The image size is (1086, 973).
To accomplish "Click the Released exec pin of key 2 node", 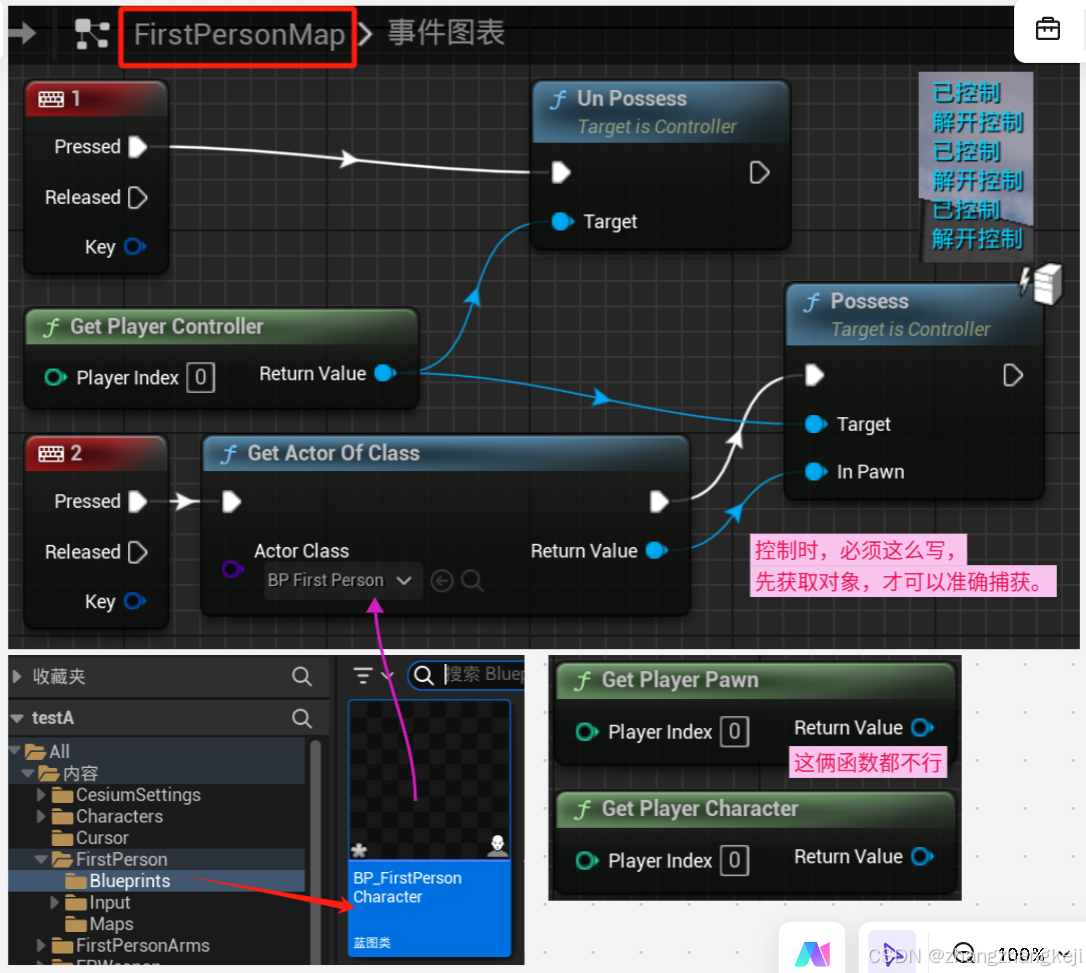I will (x=138, y=552).
